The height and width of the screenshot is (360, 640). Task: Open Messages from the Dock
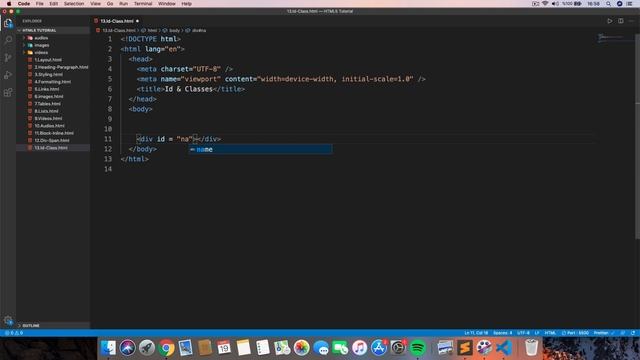(321, 348)
